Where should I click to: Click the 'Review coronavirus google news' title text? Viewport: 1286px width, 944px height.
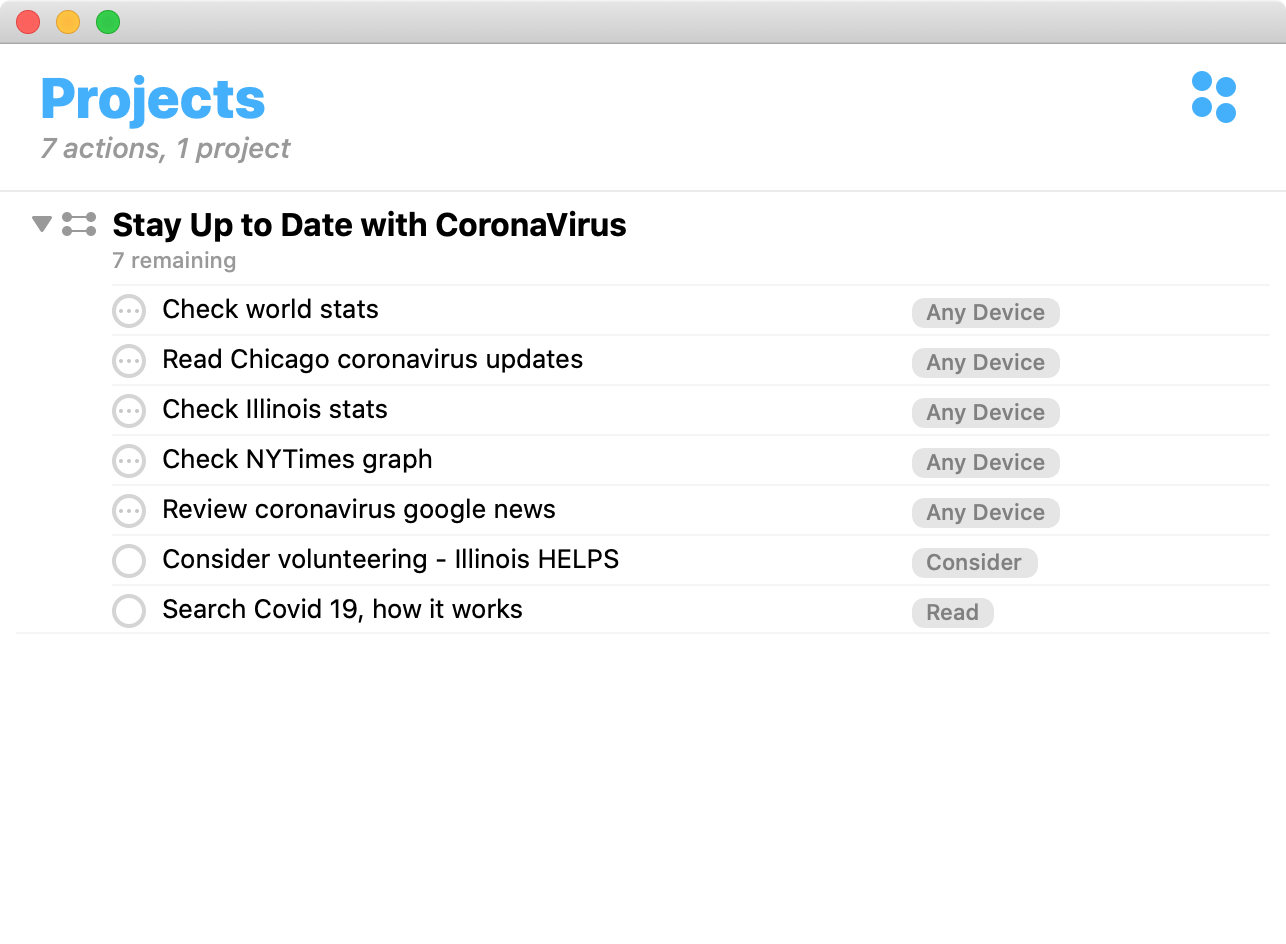pos(359,510)
